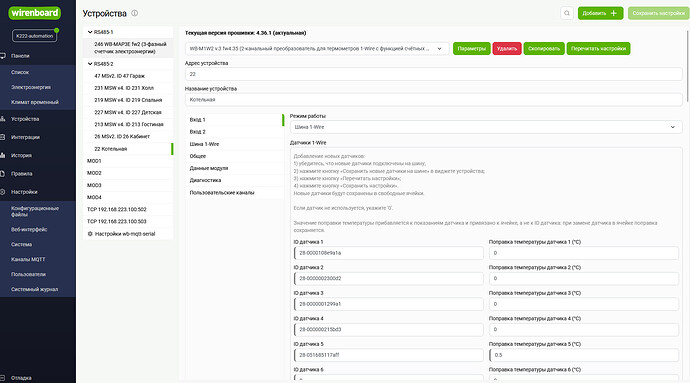
Task: Collapse the RS485-1 port group
Action: pos(90,32)
